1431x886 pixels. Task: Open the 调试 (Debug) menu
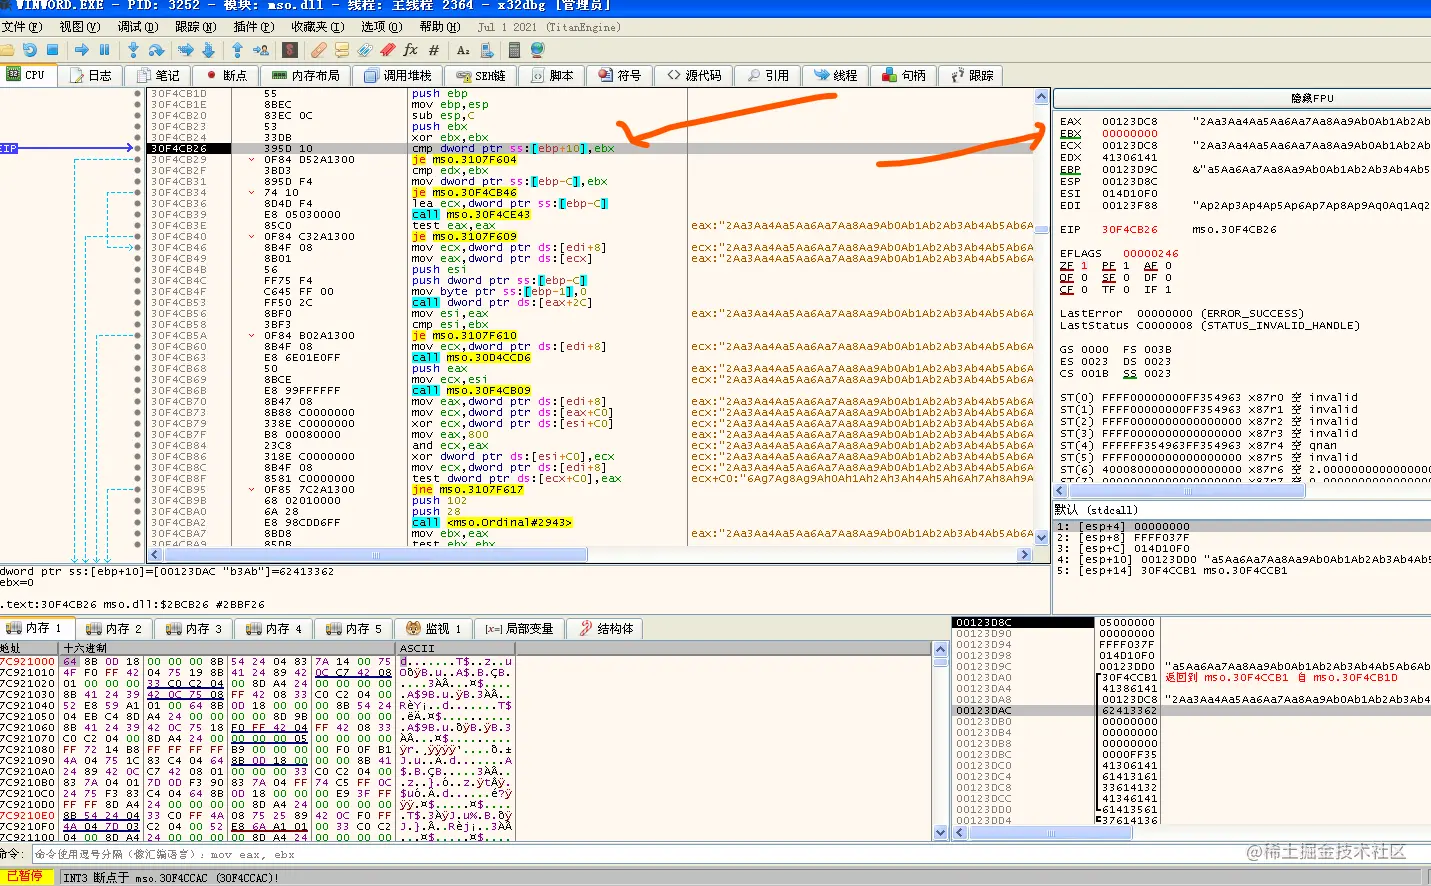[138, 27]
